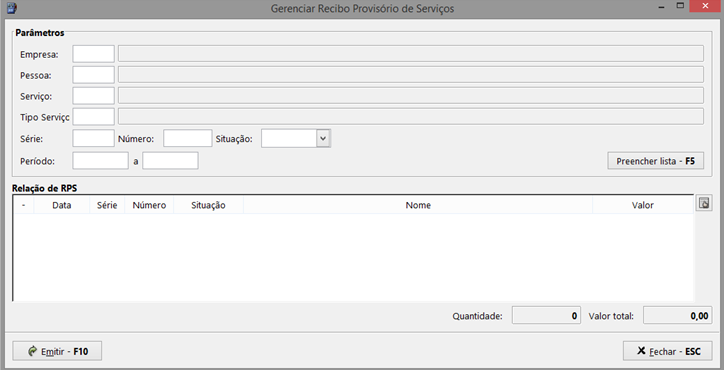Image resolution: width=724 pixels, height=370 pixels.
Task: Focus the Serviço code input field
Action: (93, 96)
